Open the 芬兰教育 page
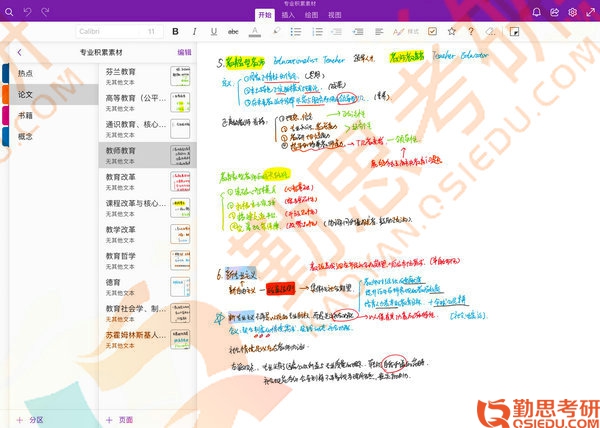The width and height of the screenshot is (600, 428). [148, 76]
